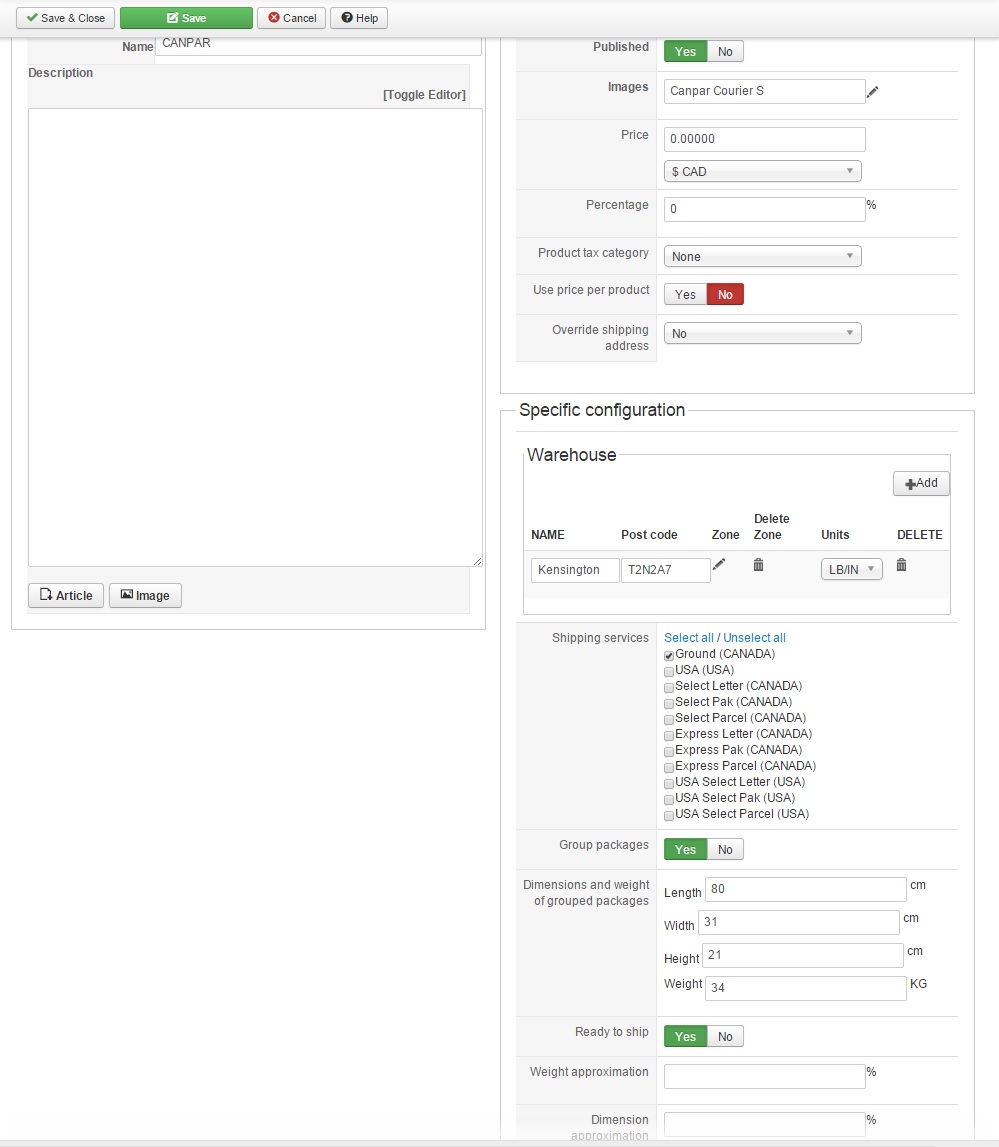This screenshot has width=999, height=1147.
Task: Click the Length field with 80
Action: (x=806, y=890)
